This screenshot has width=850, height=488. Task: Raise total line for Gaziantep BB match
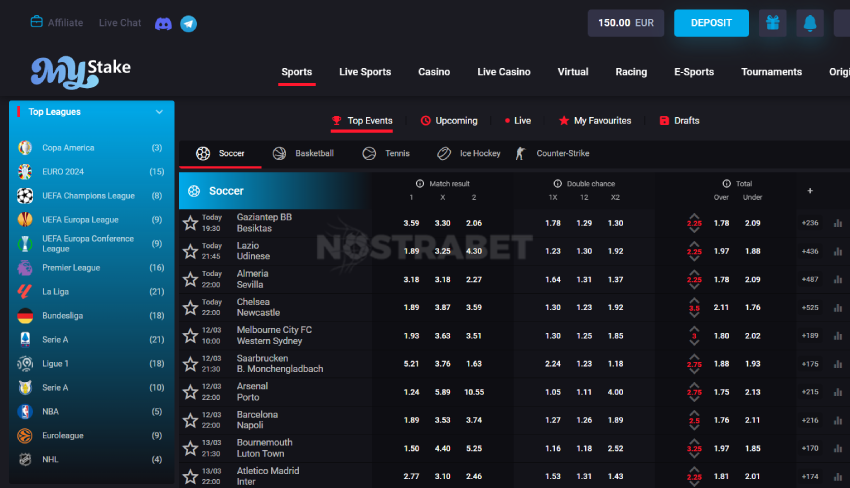[x=694, y=216]
